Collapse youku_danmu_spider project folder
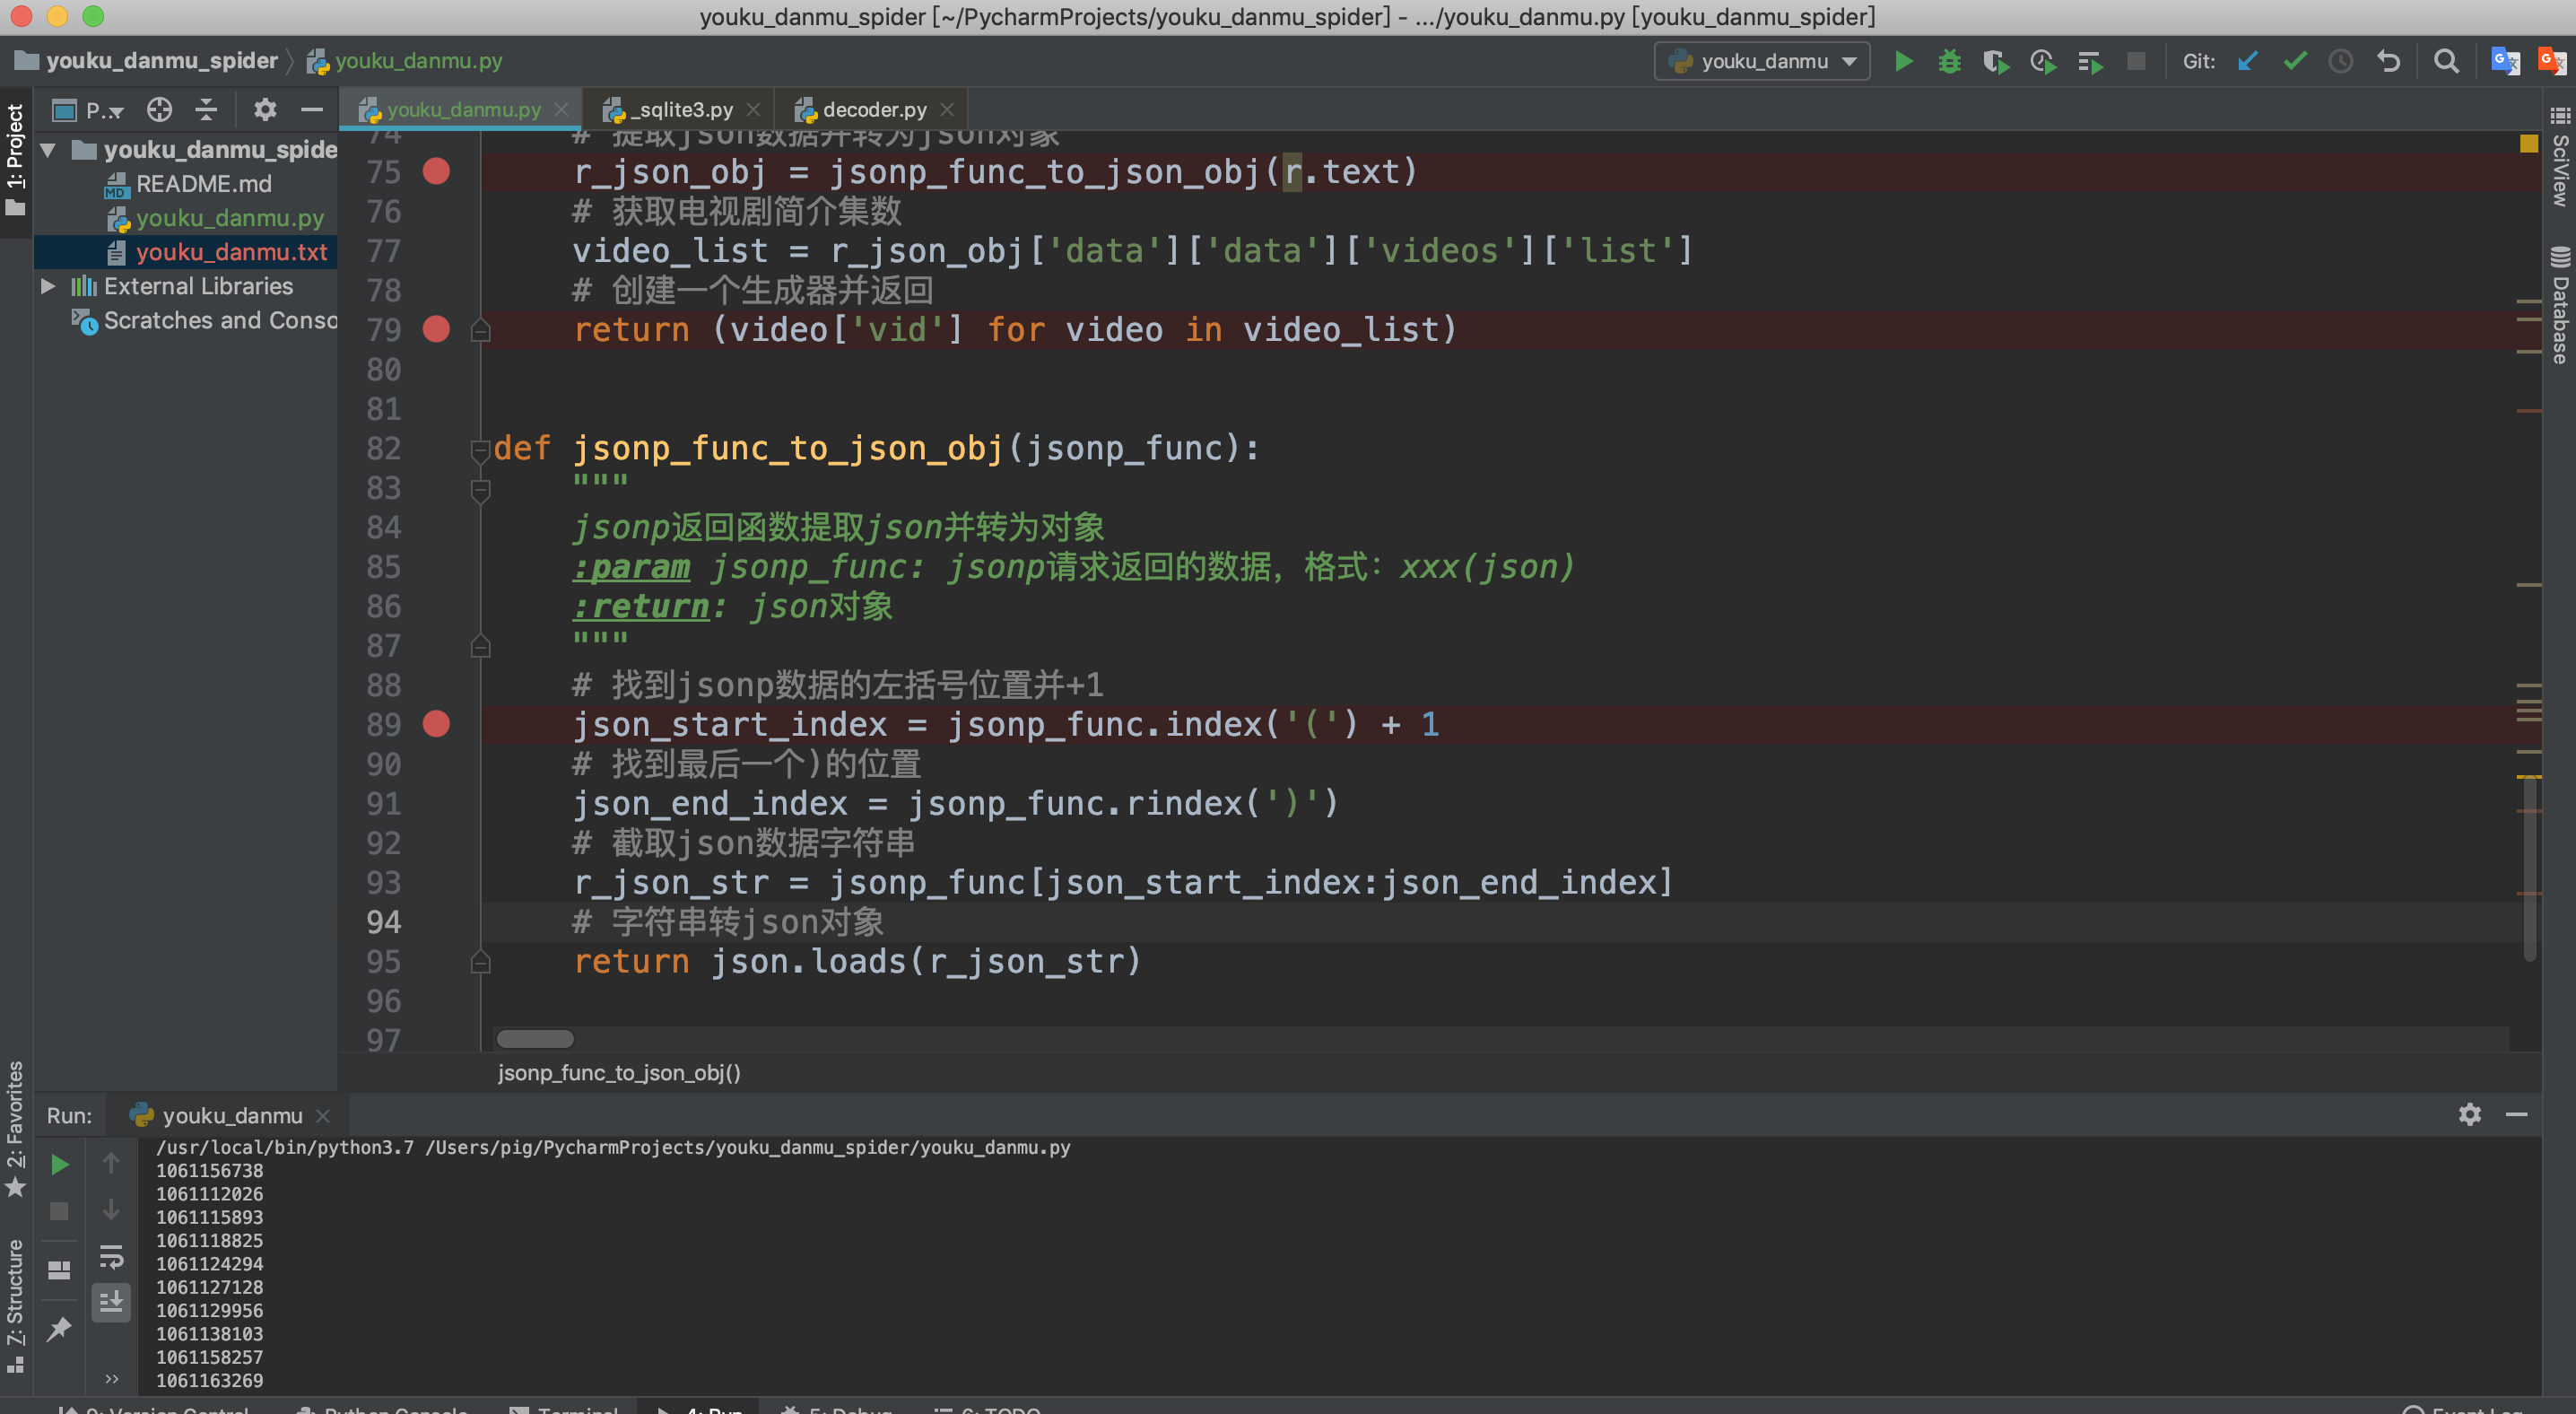2576x1414 pixels. [x=47, y=150]
